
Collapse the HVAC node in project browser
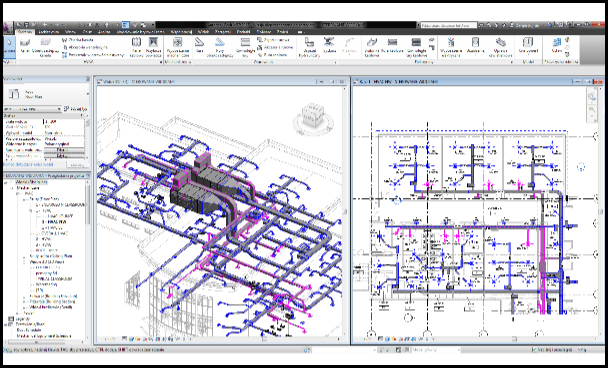[18, 193]
